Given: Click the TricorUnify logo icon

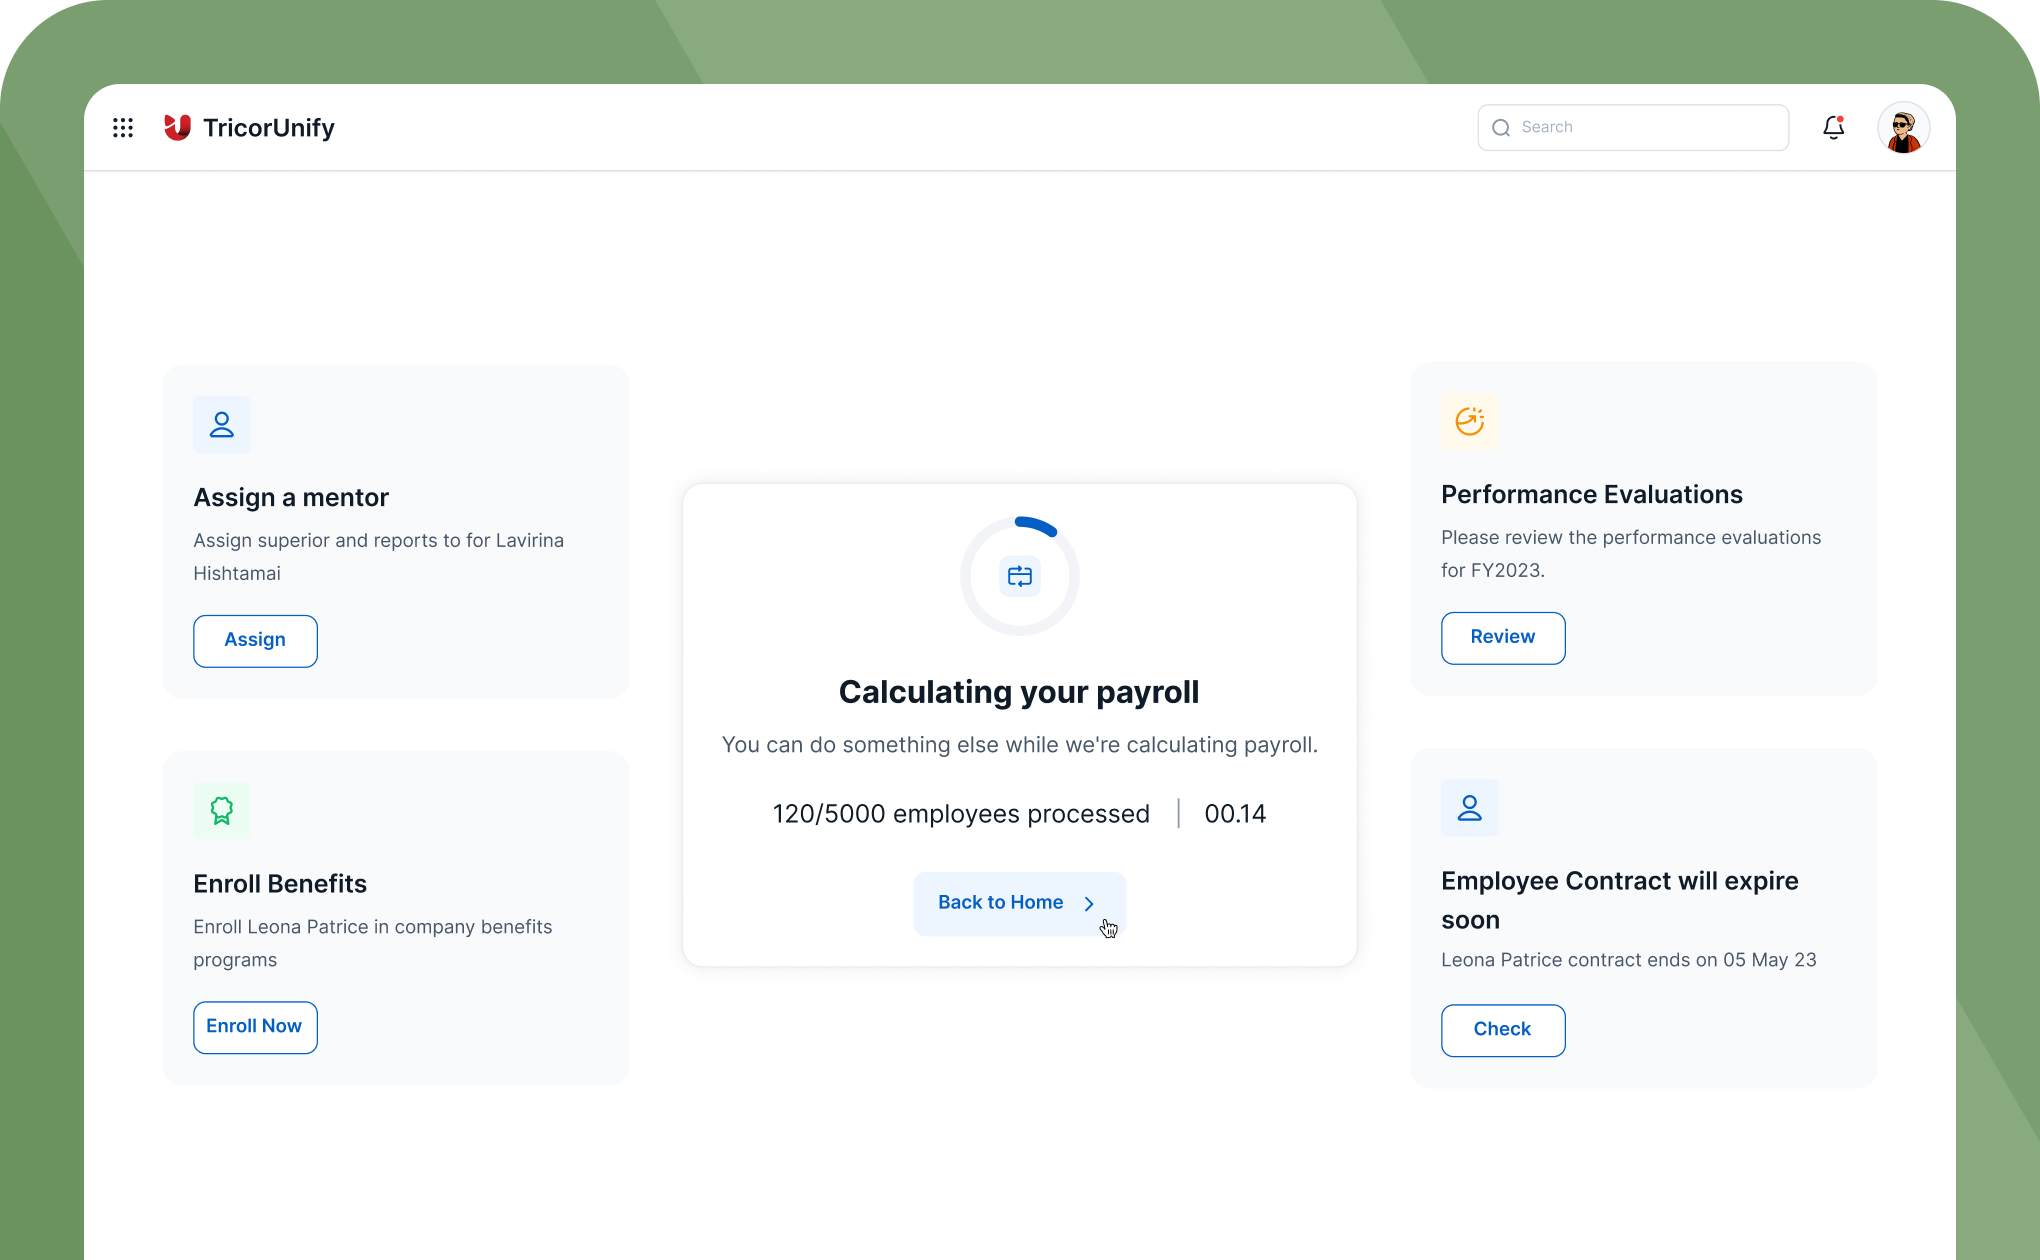Looking at the screenshot, I should pos(176,127).
